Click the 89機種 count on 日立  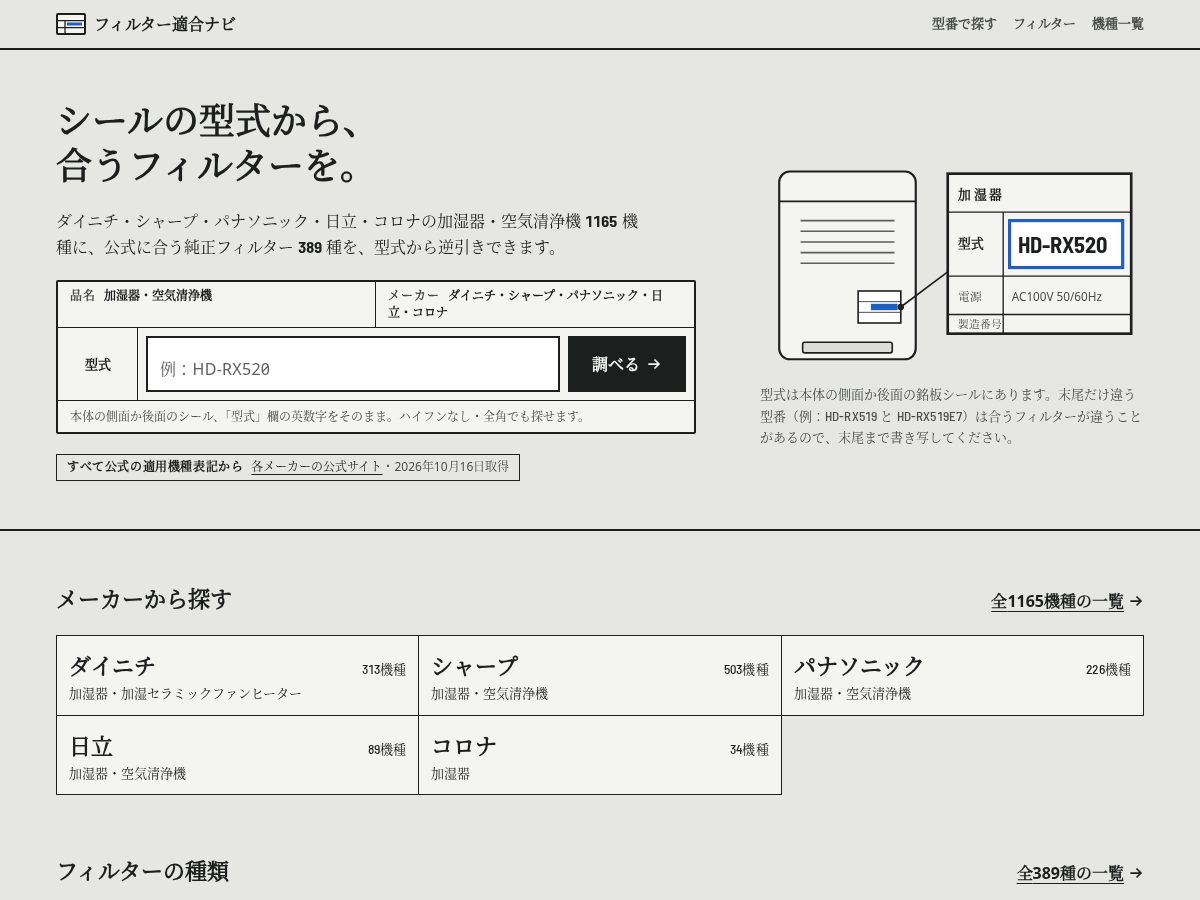387,750
